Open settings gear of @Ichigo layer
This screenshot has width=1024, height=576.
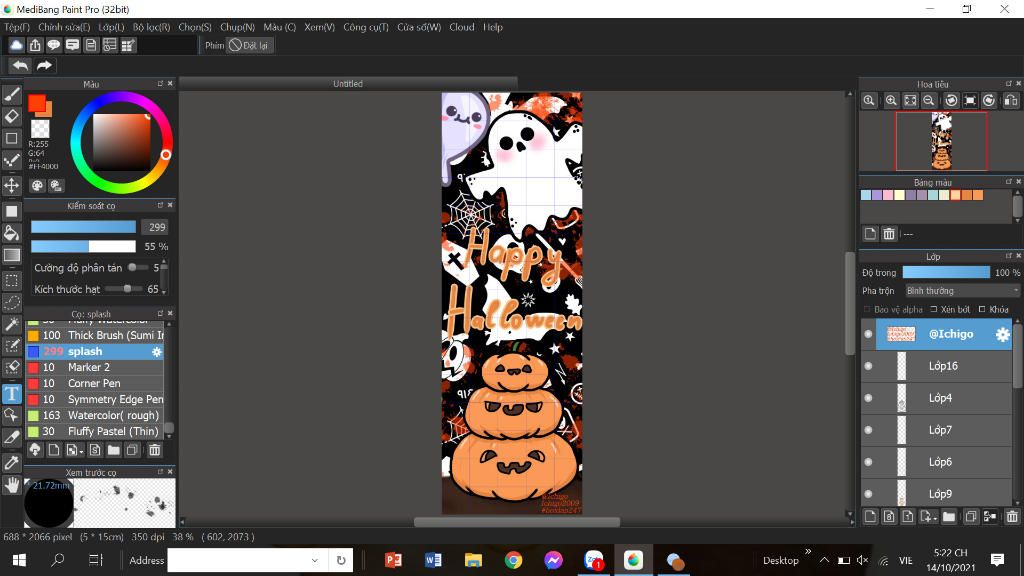(x=1002, y=334)
